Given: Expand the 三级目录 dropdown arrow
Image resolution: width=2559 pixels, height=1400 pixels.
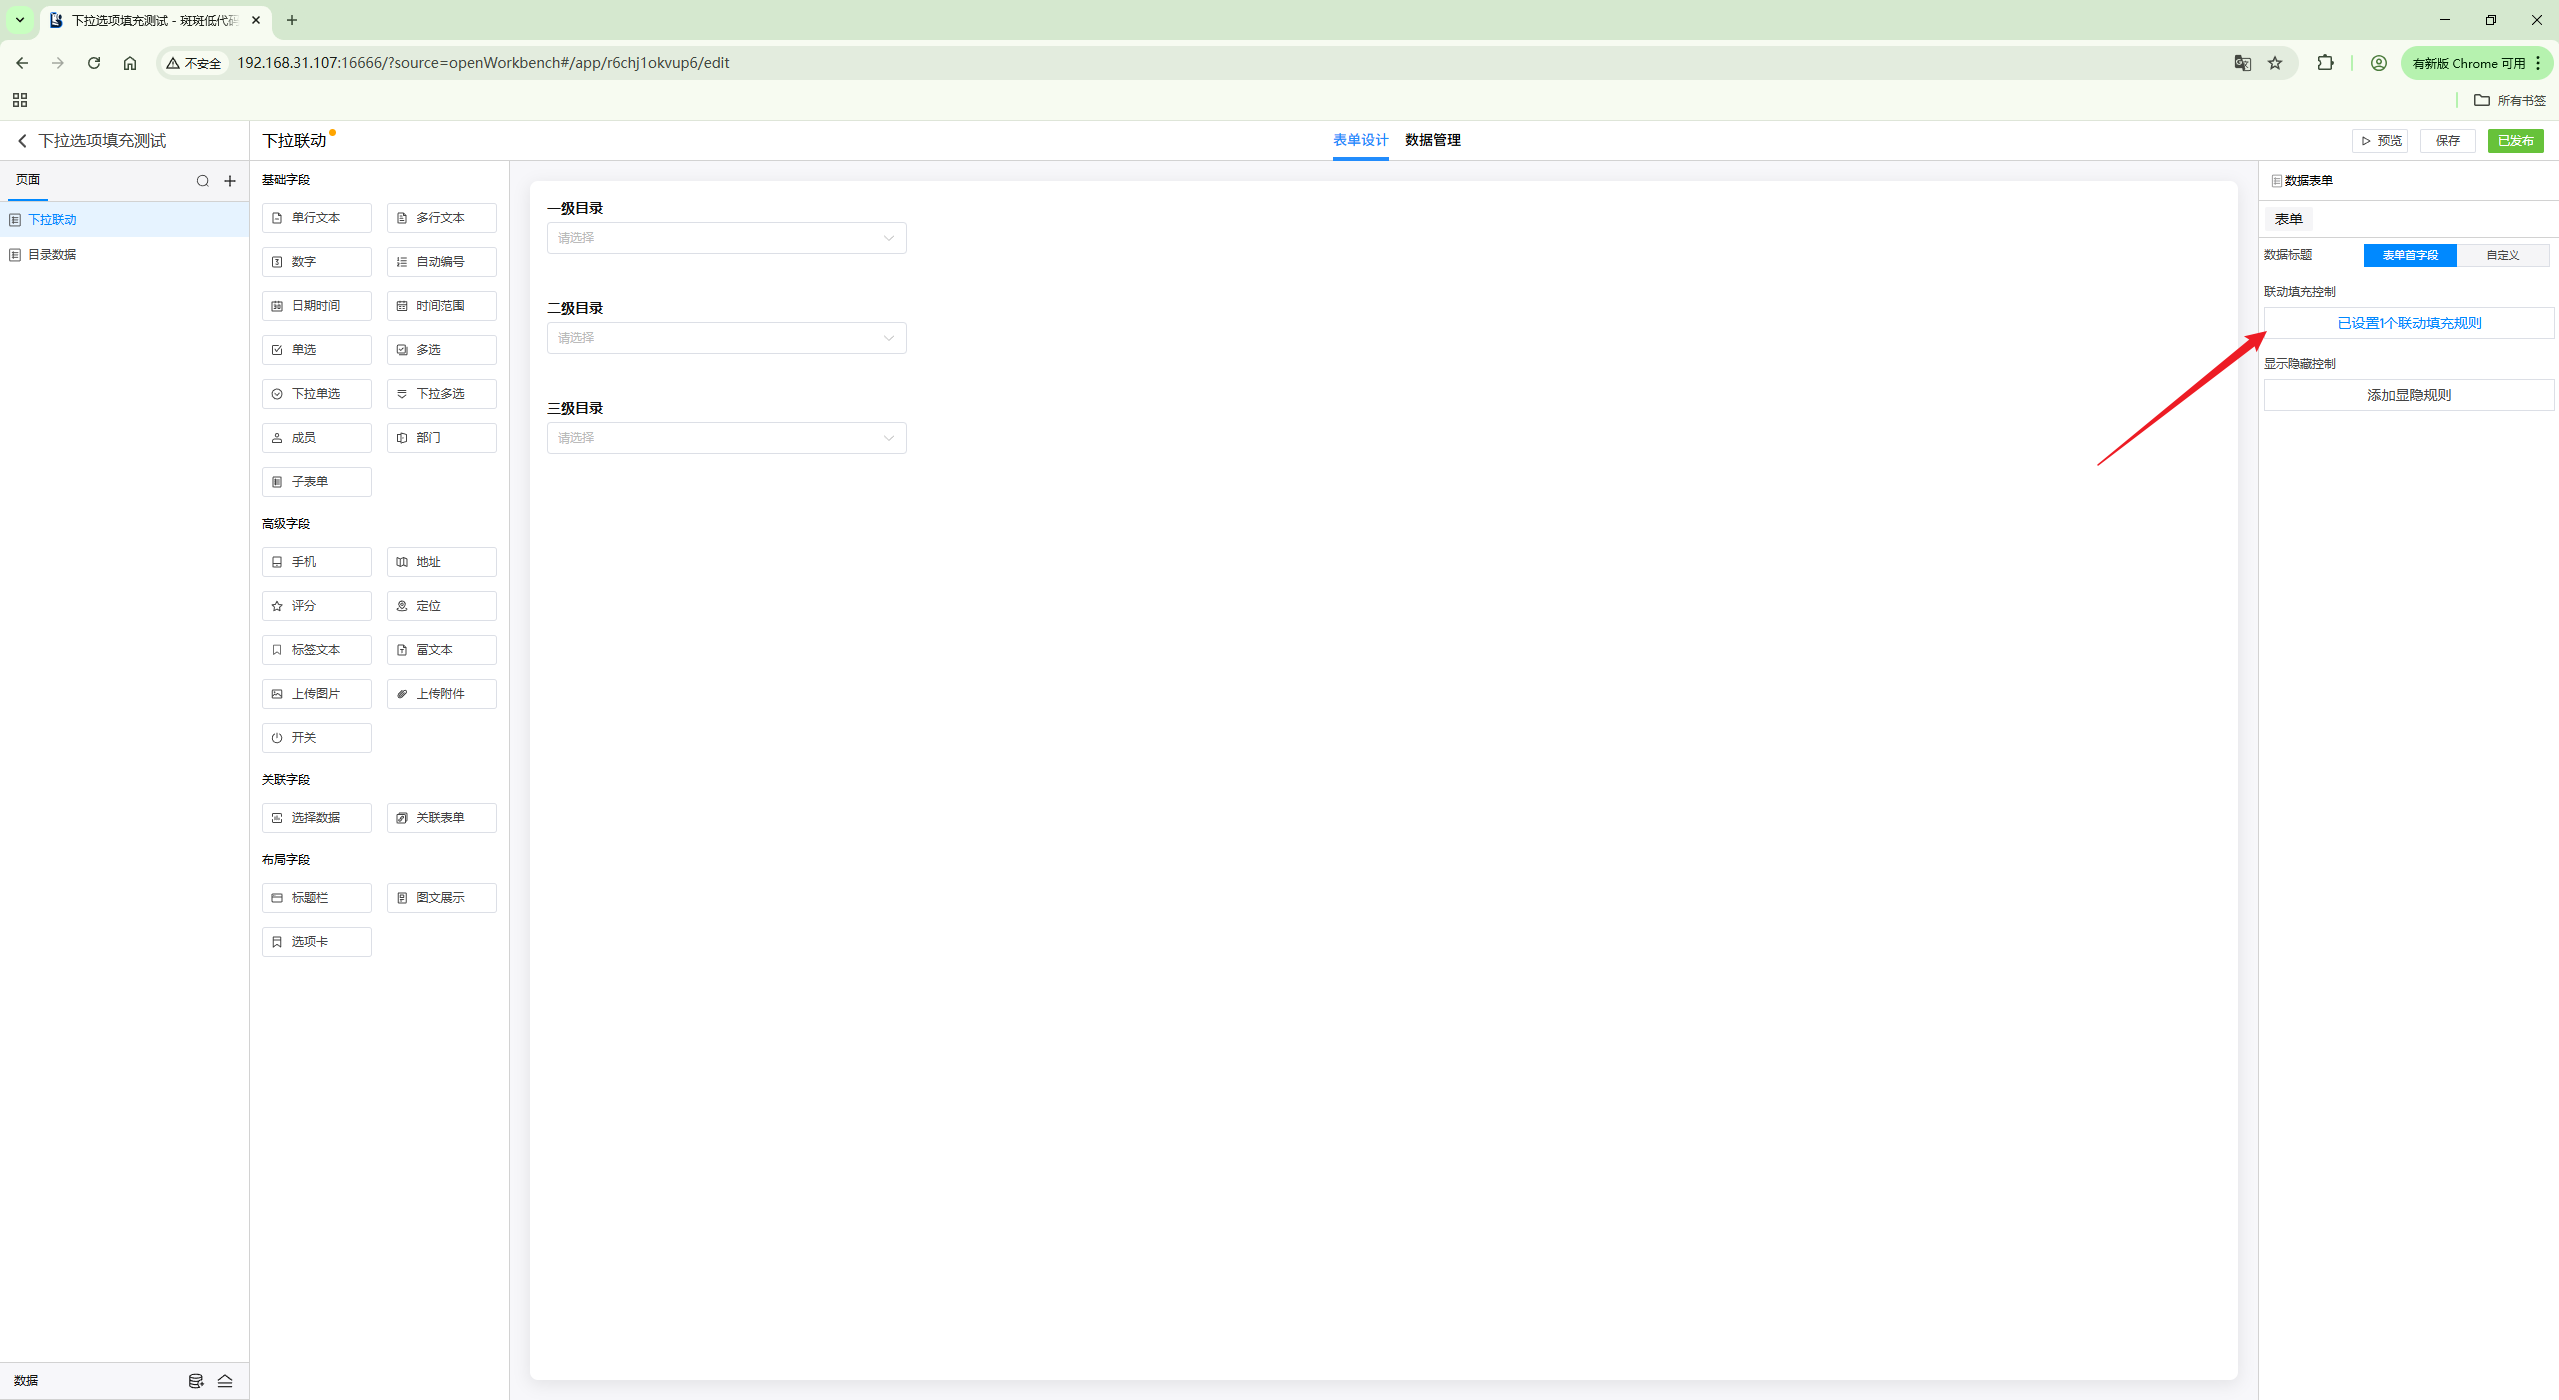Looking at the screenshot, I should coord(888,438).
